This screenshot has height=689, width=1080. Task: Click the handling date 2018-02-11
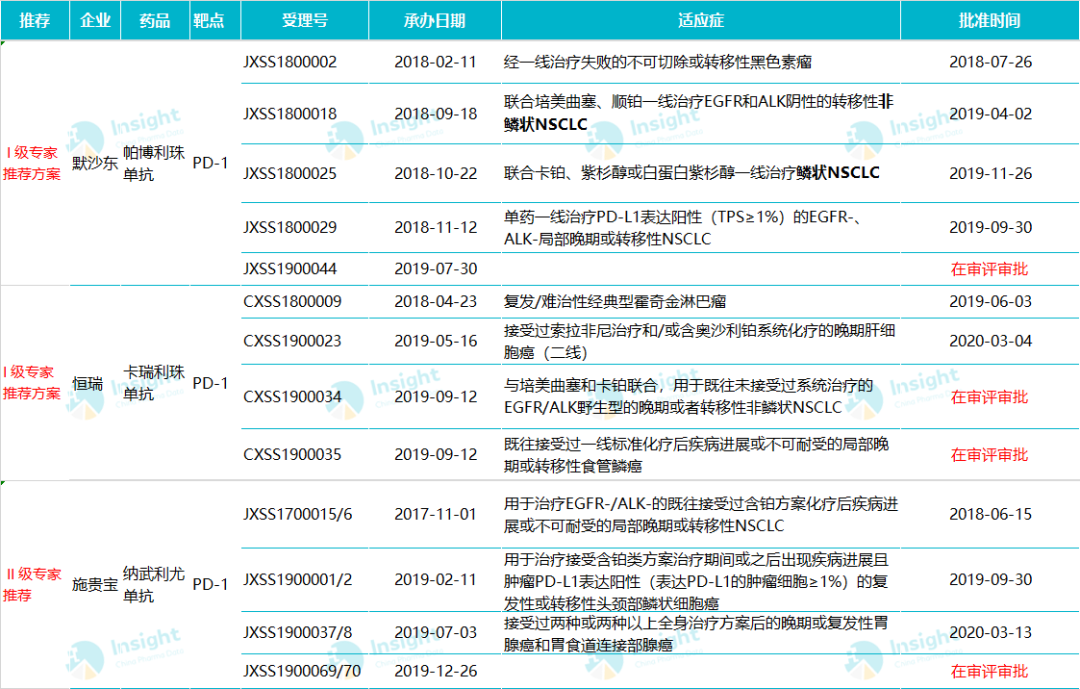[x=435, y=62]
